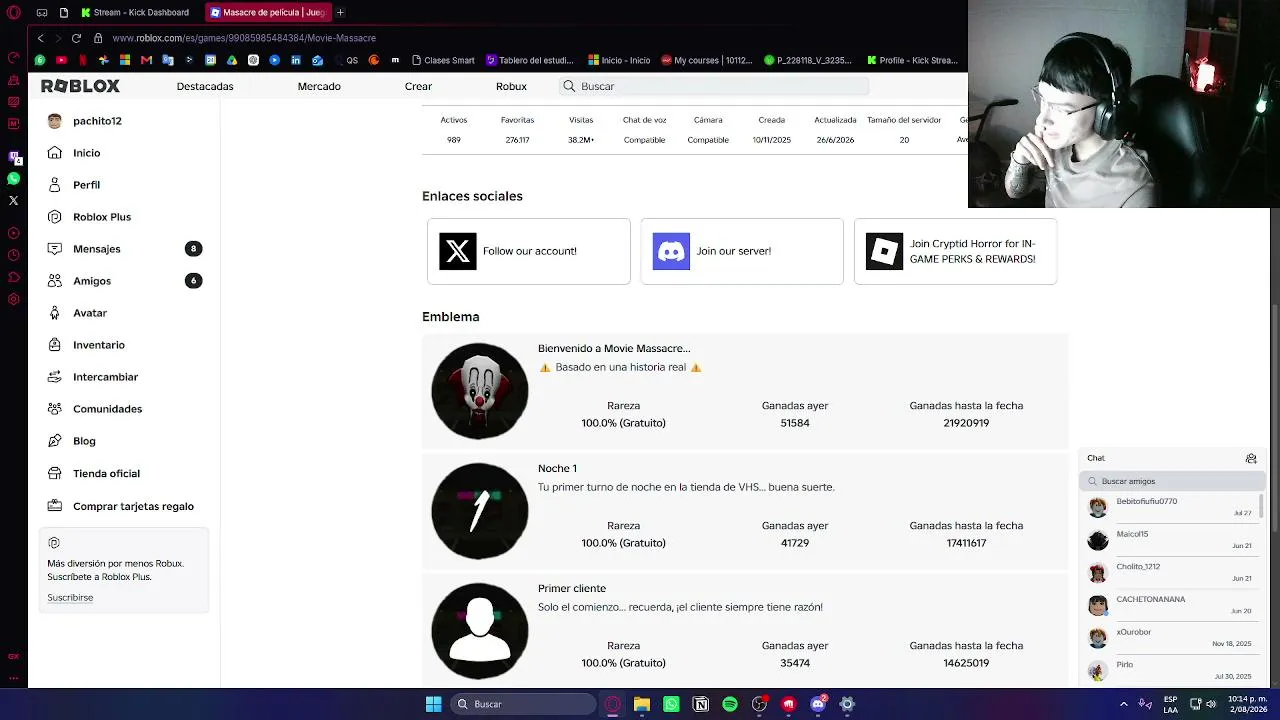Open the Mercado menu in the Roblox header

[x=319, y=86]
